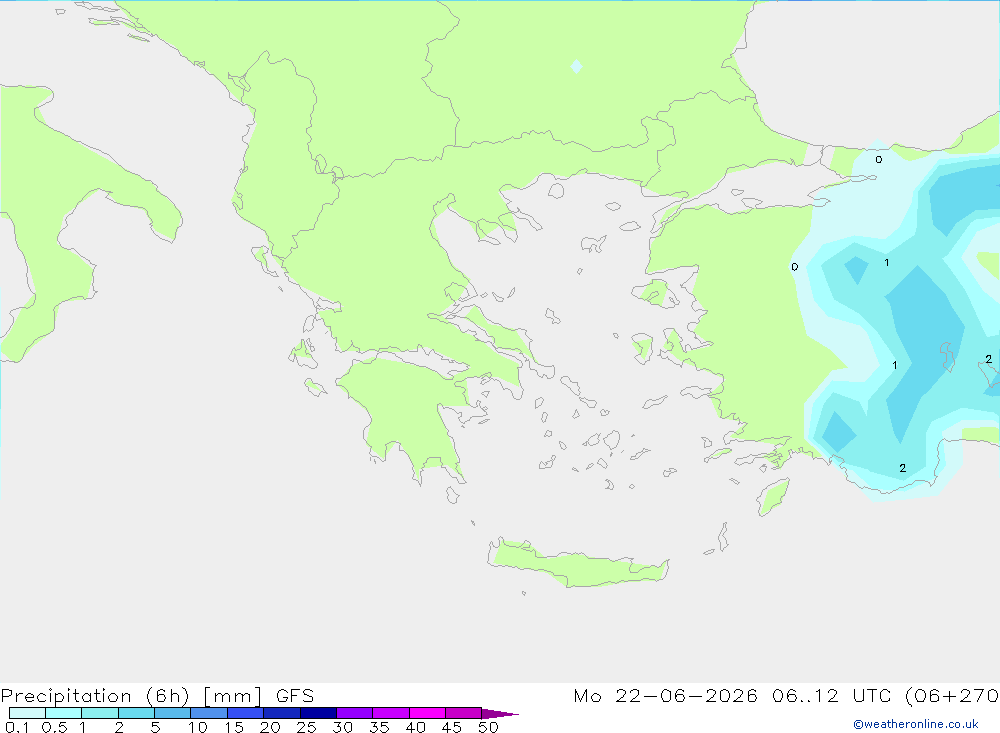Click the legend tick label '10'

click(x=198, y=727)
